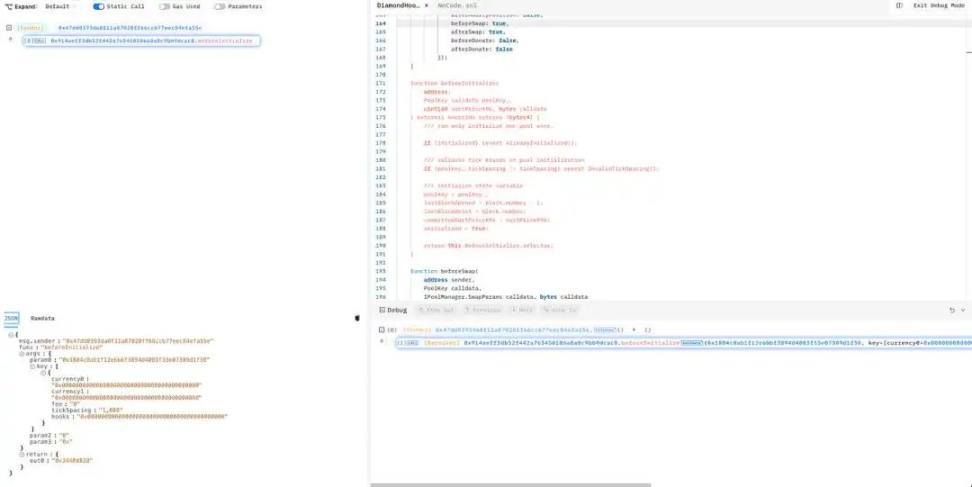Switch to the Rawdata tab
The image size is (972, 487).
[x=42, y=317]
